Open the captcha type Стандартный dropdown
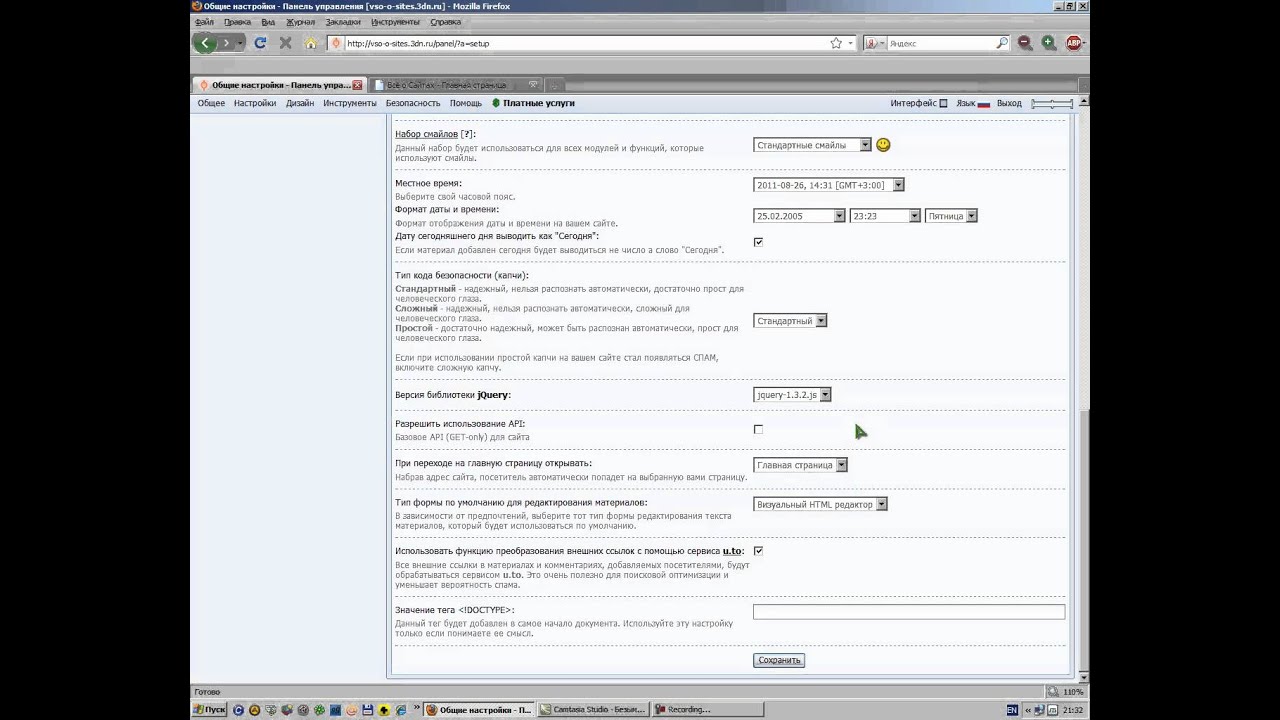This screenshot has width=1280, height=720. (790, 321)
